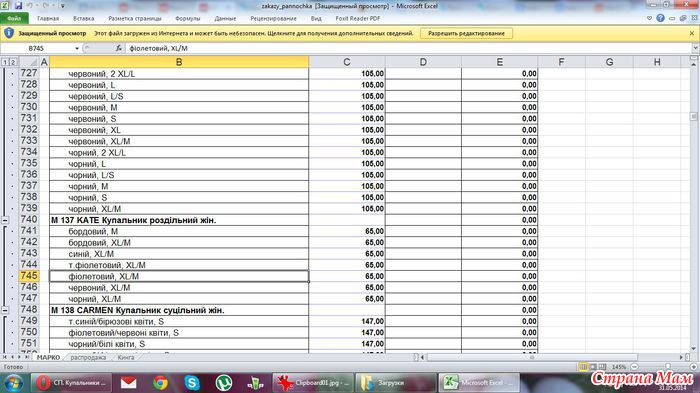The width and height of the screenshot is (700, 393).
Task: Click the zoom slider handle
Action: tap(668, 367)
